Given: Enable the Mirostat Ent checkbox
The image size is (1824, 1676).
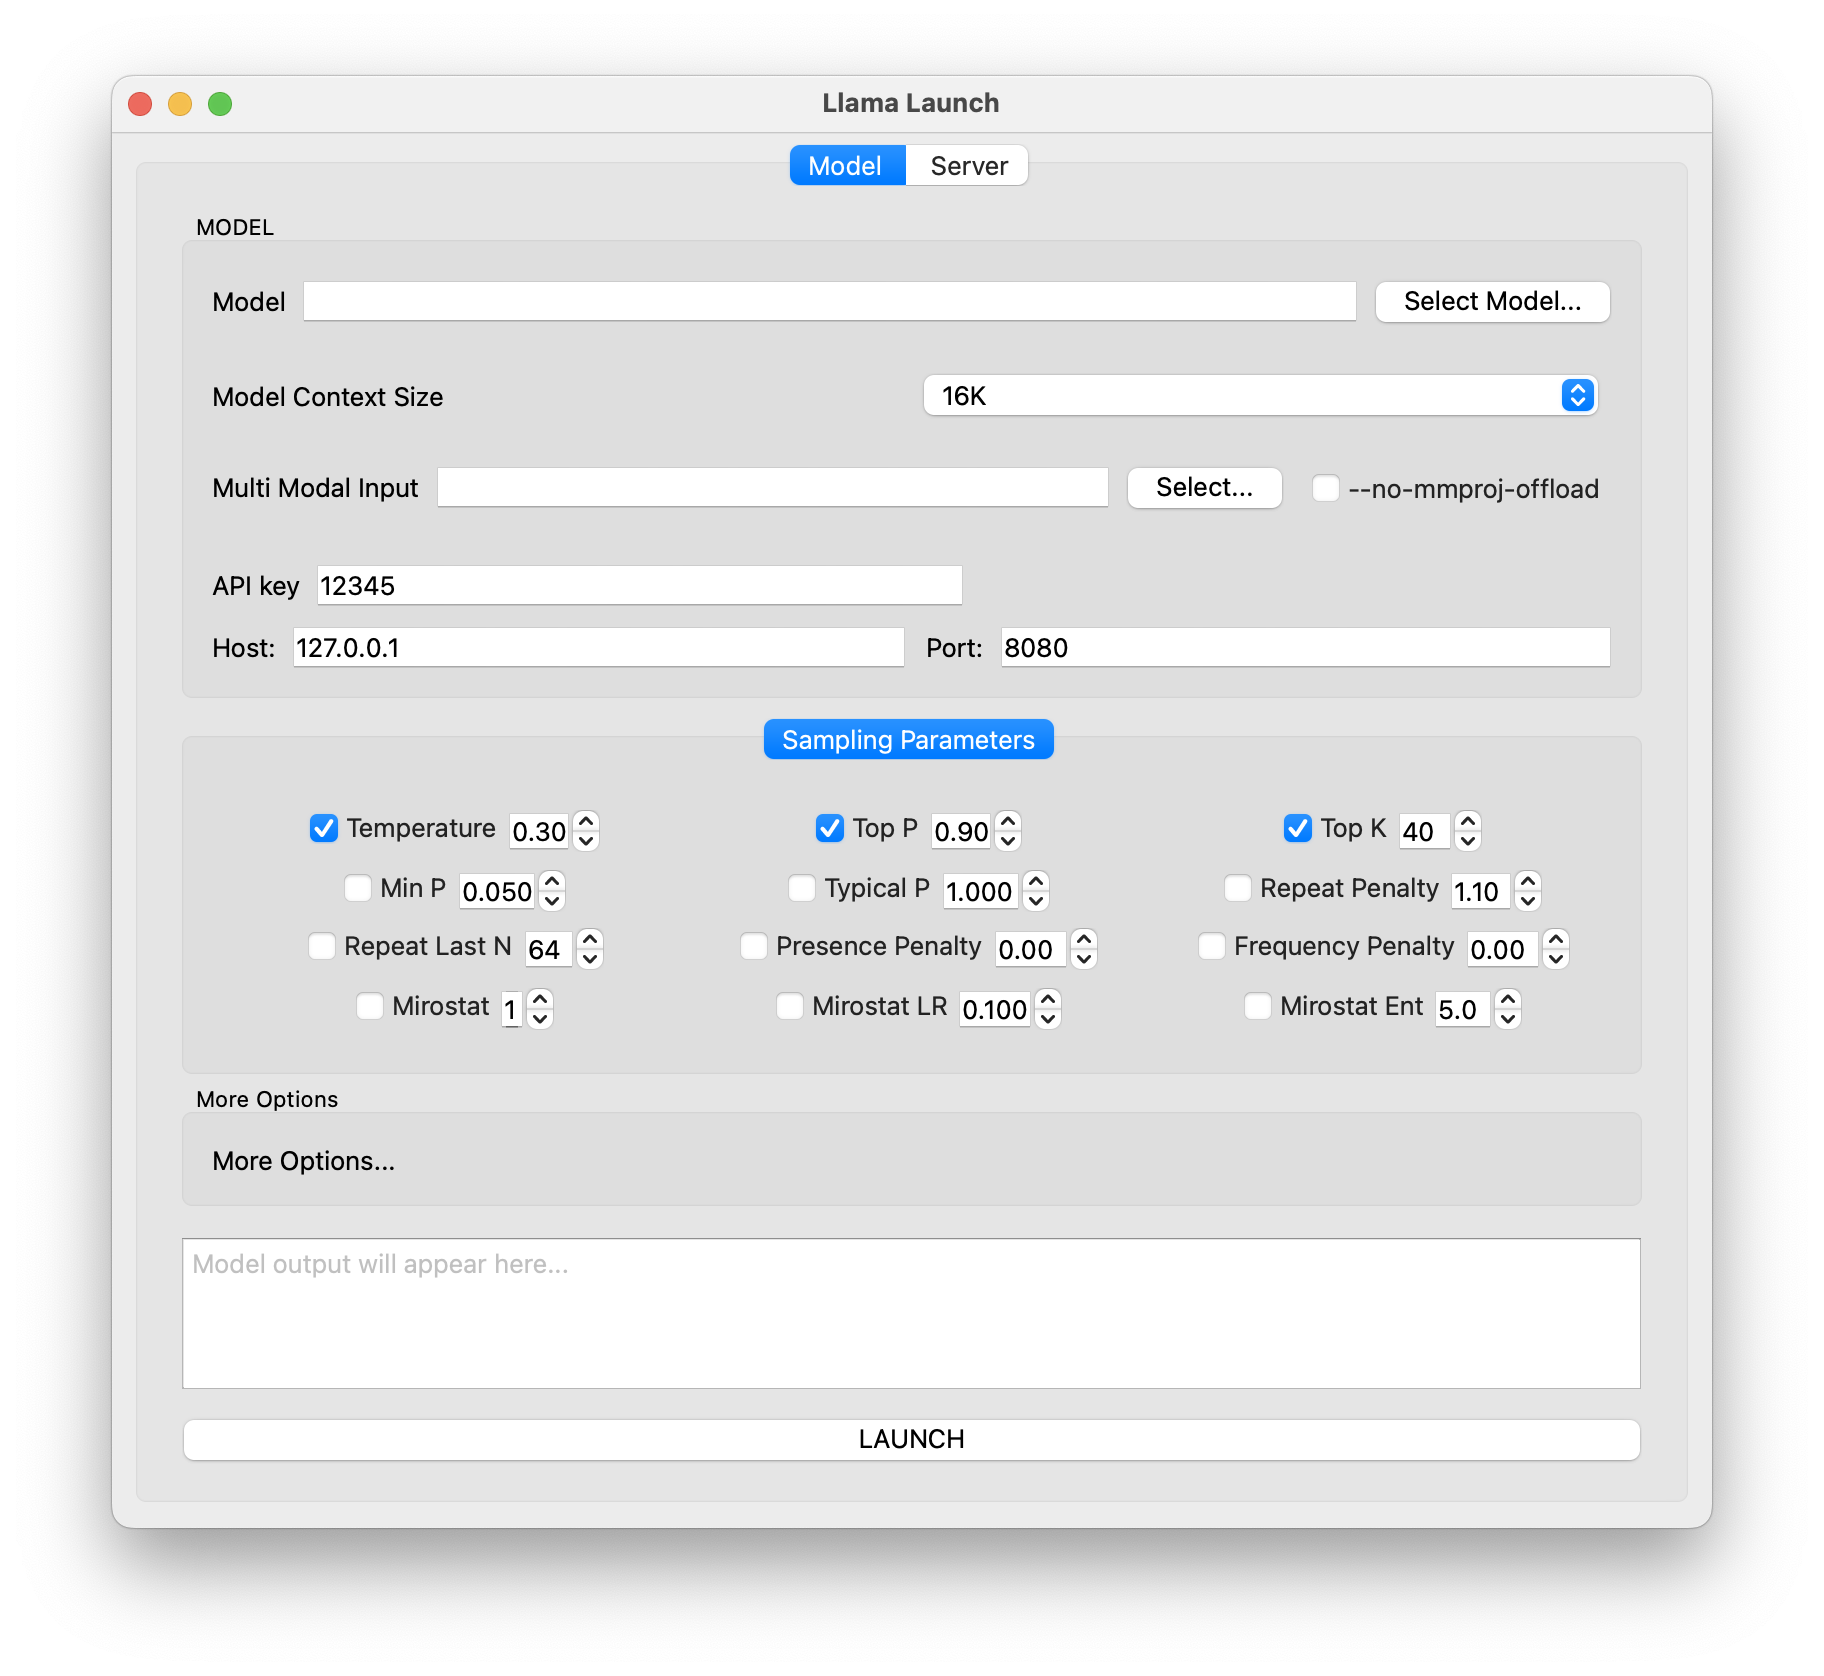Looking at the screenshot, I should pos(1258,1006).
